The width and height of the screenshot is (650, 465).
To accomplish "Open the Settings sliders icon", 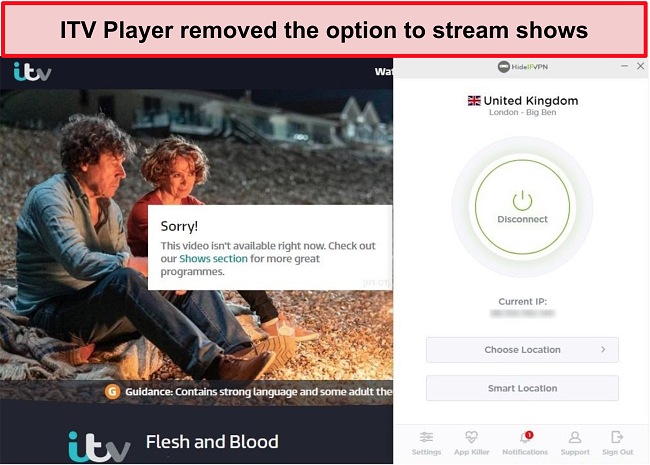I will coord(426,437).
